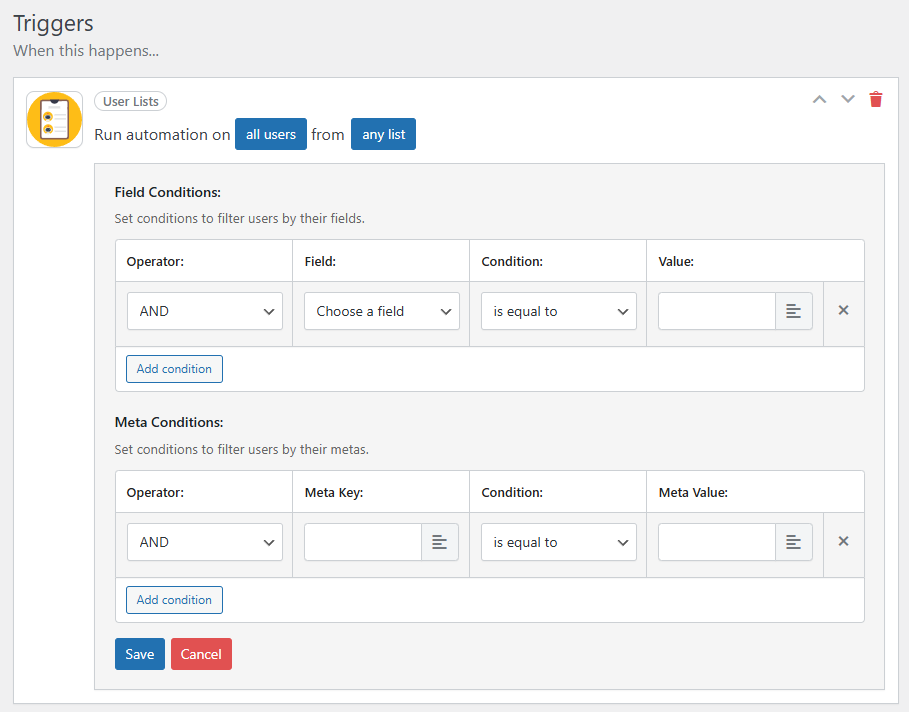Add condition under Meta Conditions
The image size is (909, 712).
(x=174, y=600)
